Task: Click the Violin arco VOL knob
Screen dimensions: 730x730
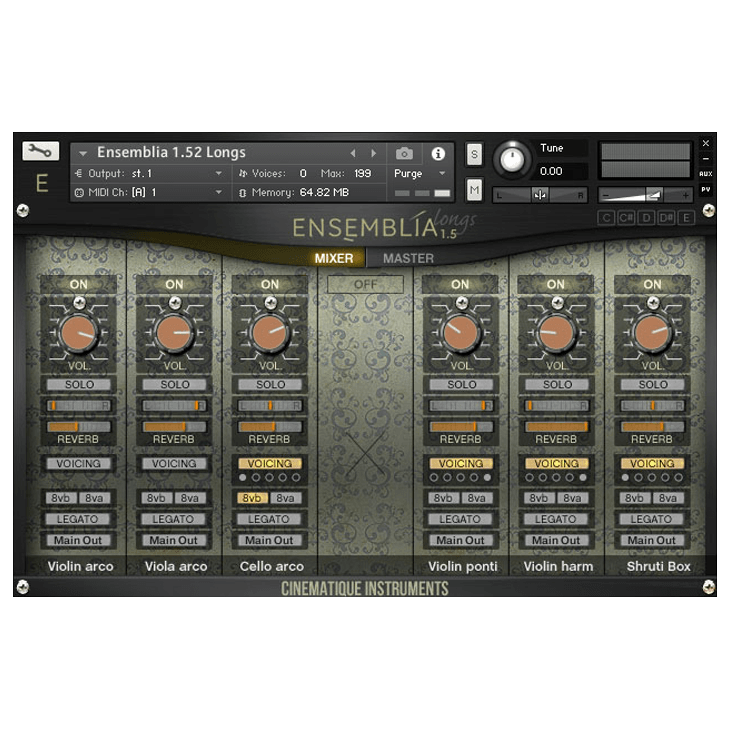Action: pos(79,332)
